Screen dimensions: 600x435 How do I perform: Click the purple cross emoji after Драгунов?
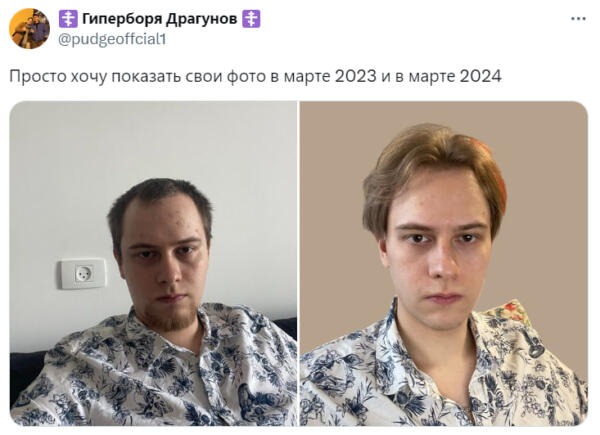[251, 19]
